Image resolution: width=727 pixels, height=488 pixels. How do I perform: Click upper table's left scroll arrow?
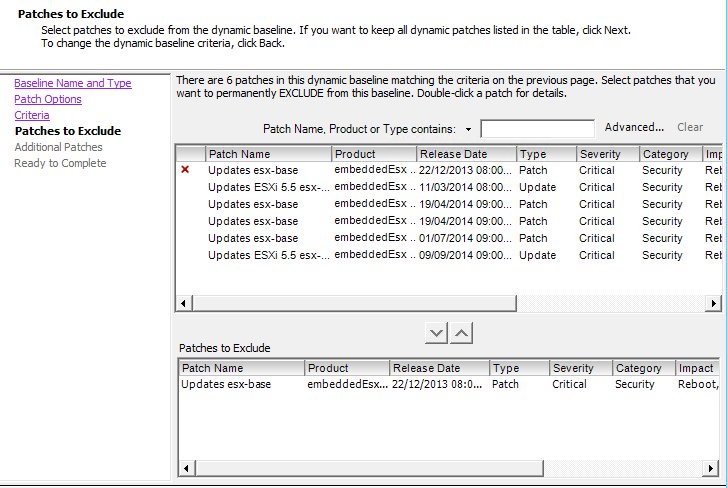click(x=183, y=303)
